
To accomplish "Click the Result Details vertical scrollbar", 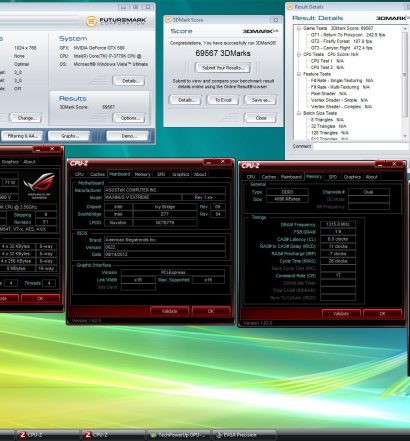I will 405,82.
